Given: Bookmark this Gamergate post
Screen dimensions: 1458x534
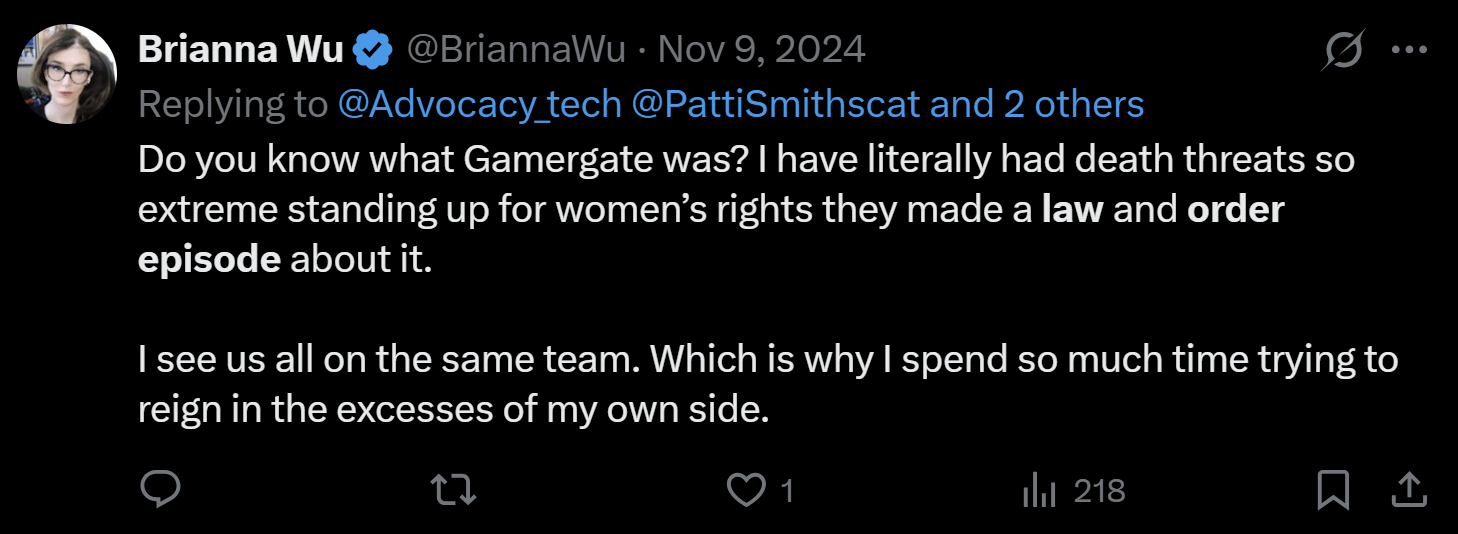Looking at the screenshot, I should (x=1333, y=490).
